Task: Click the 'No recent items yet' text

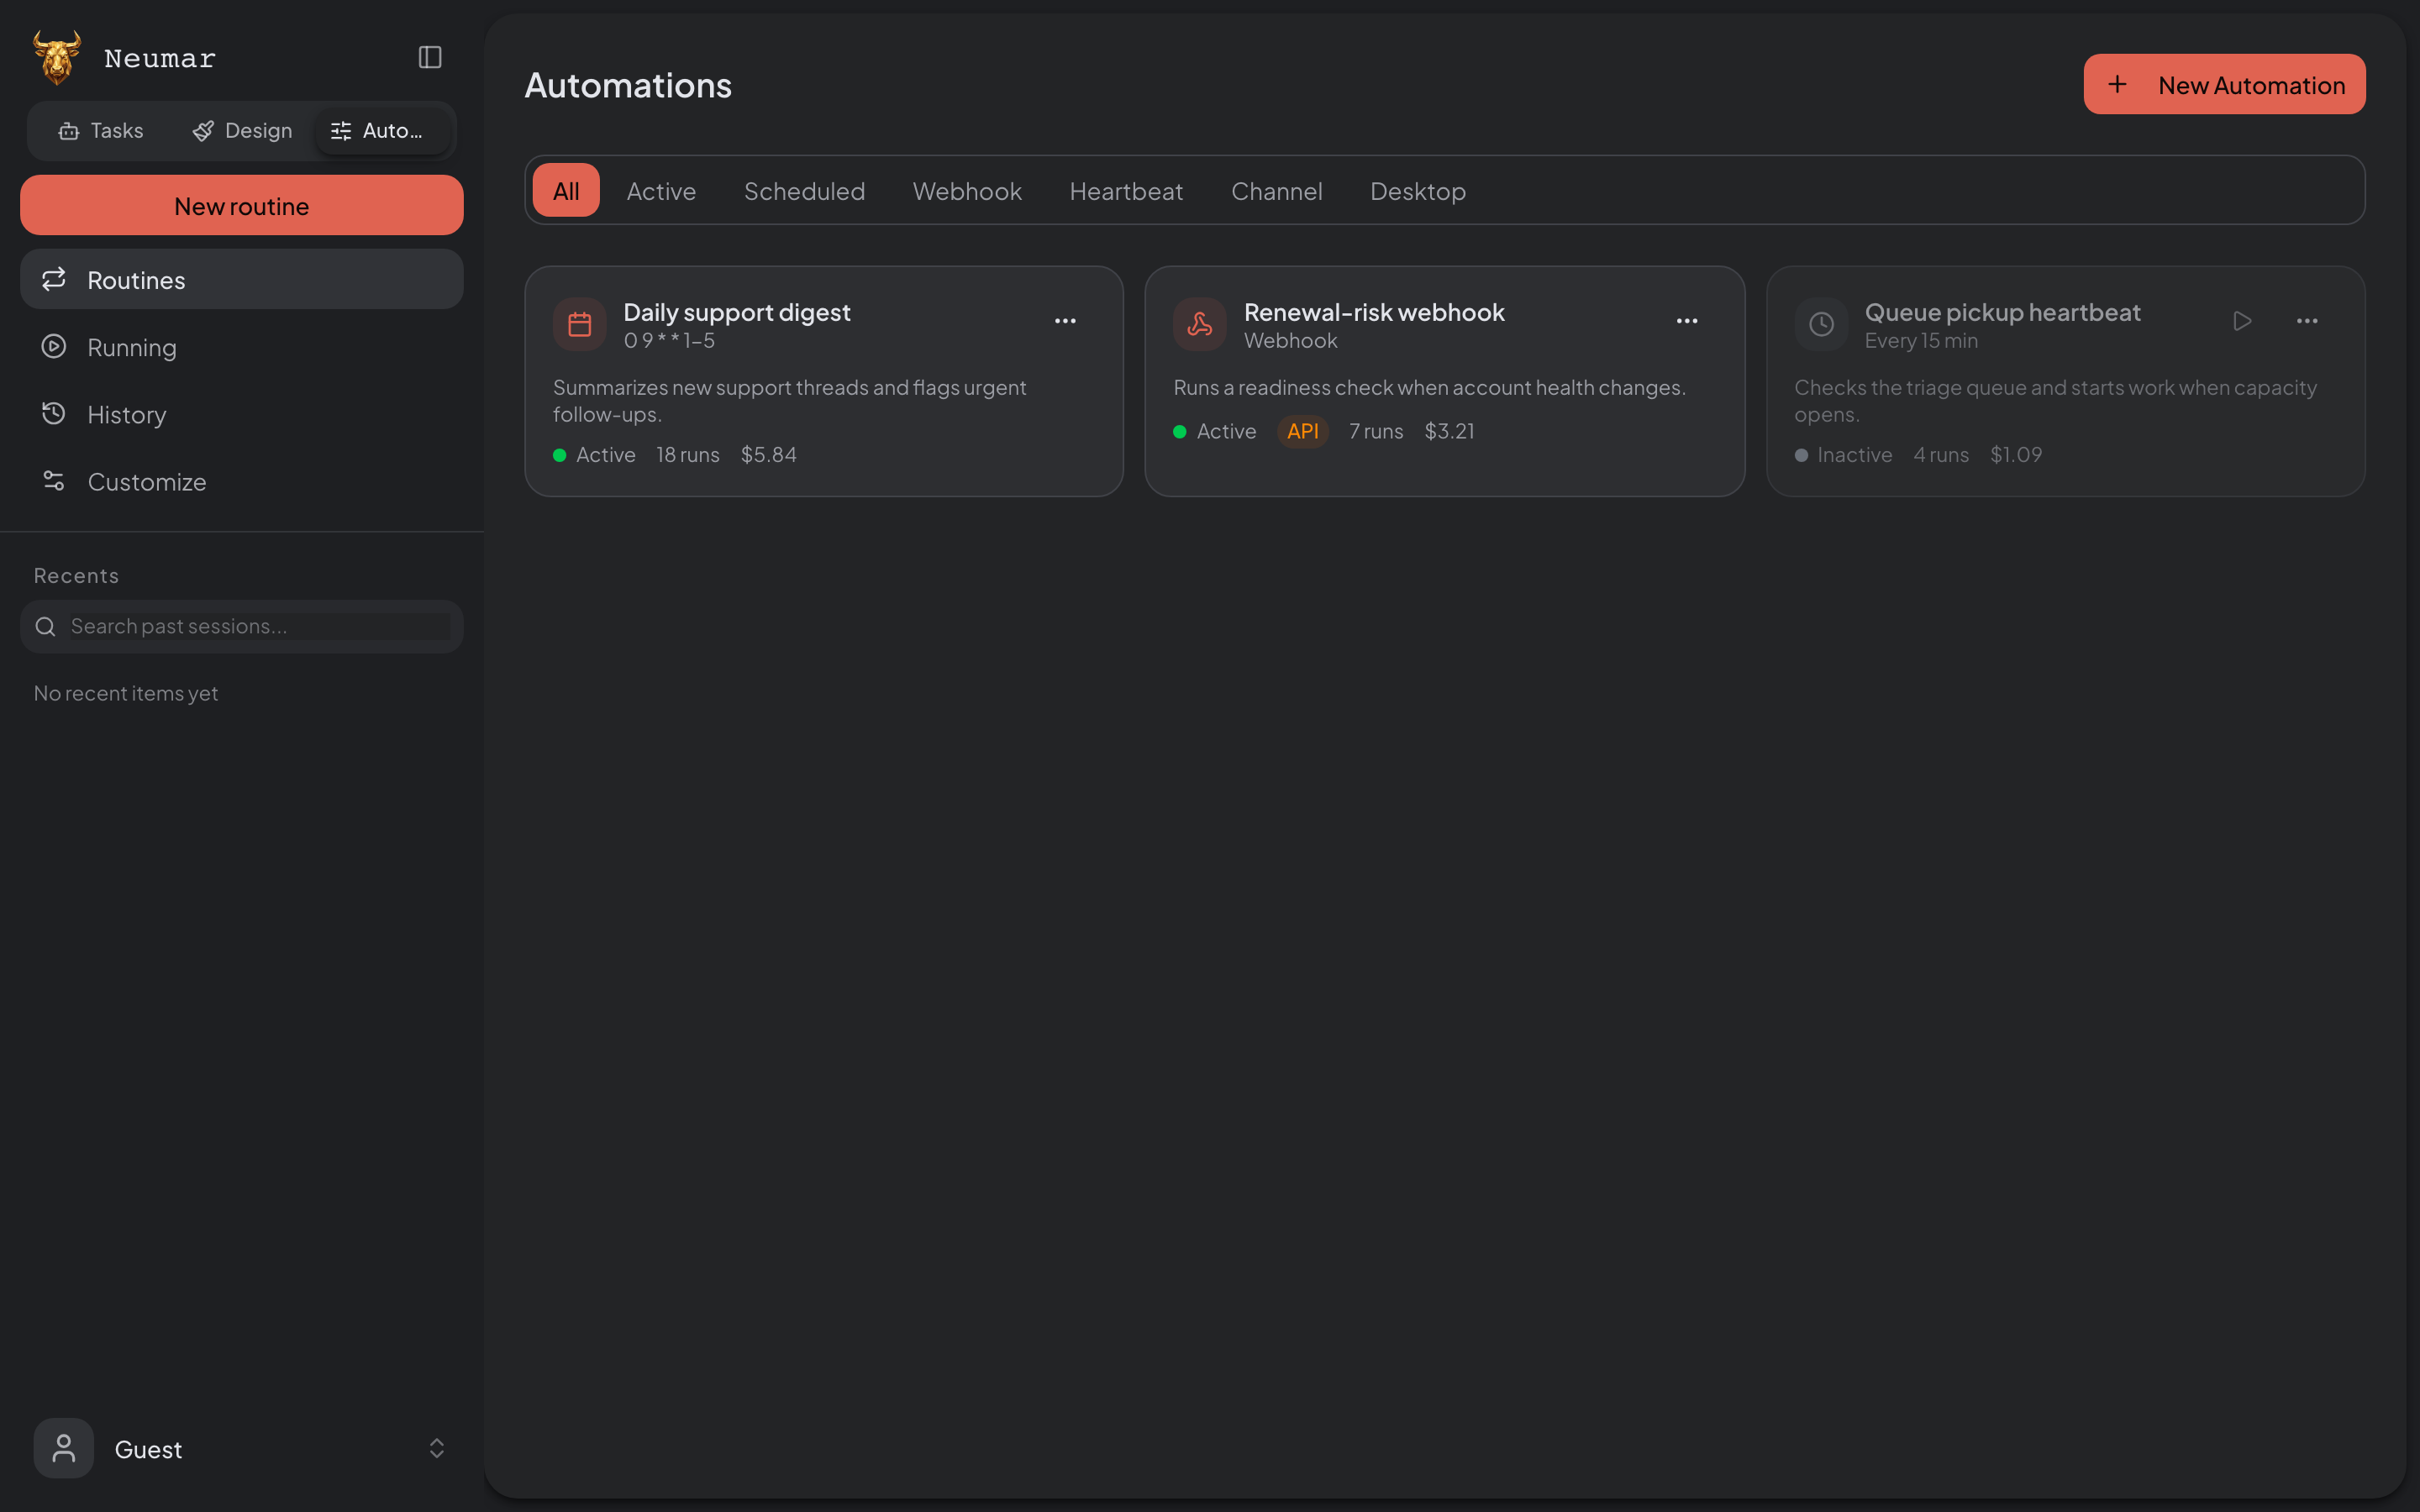Action: coord(126,693)
